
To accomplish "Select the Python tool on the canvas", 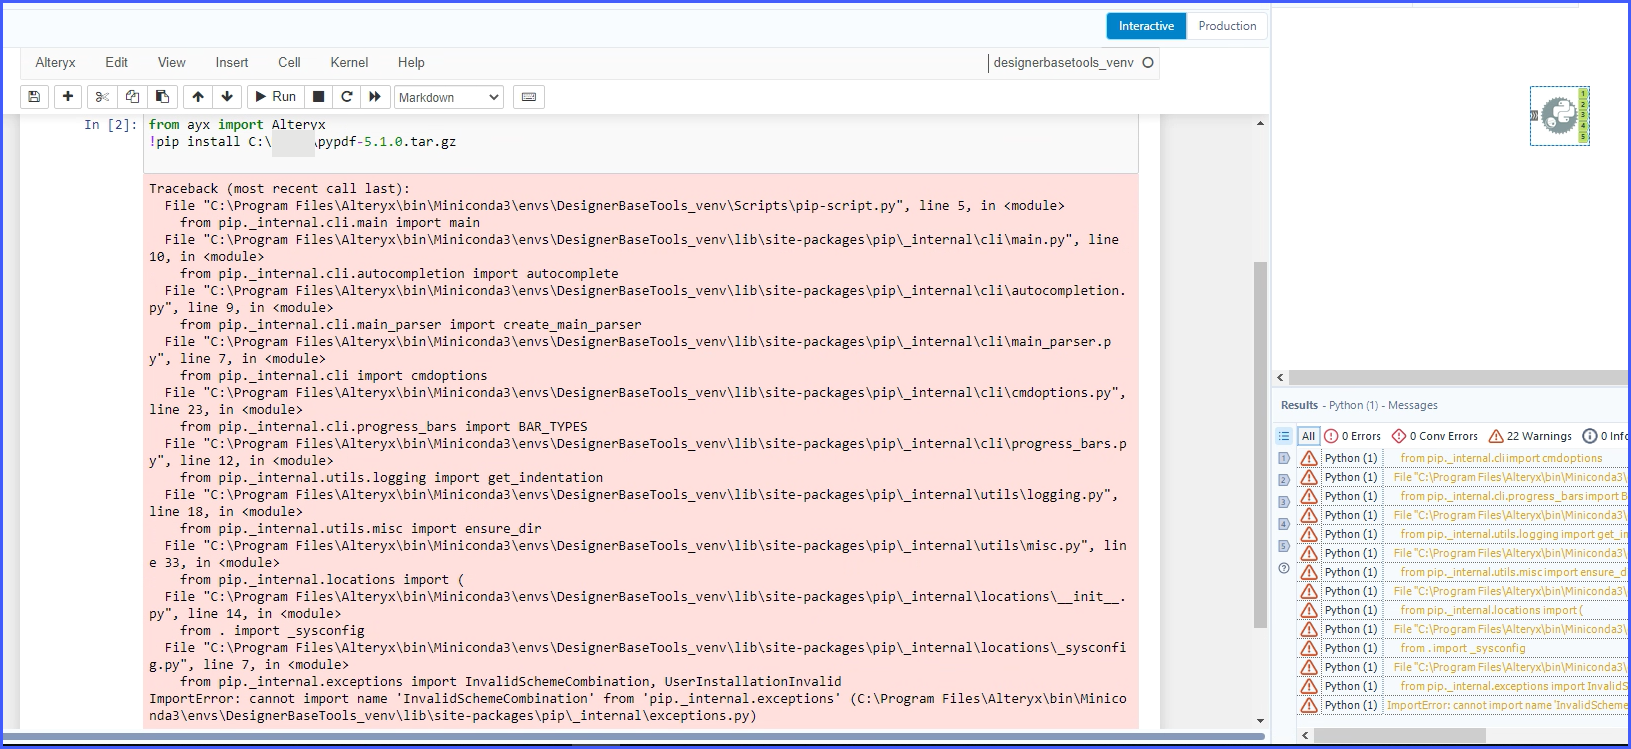I will 1559,116.
